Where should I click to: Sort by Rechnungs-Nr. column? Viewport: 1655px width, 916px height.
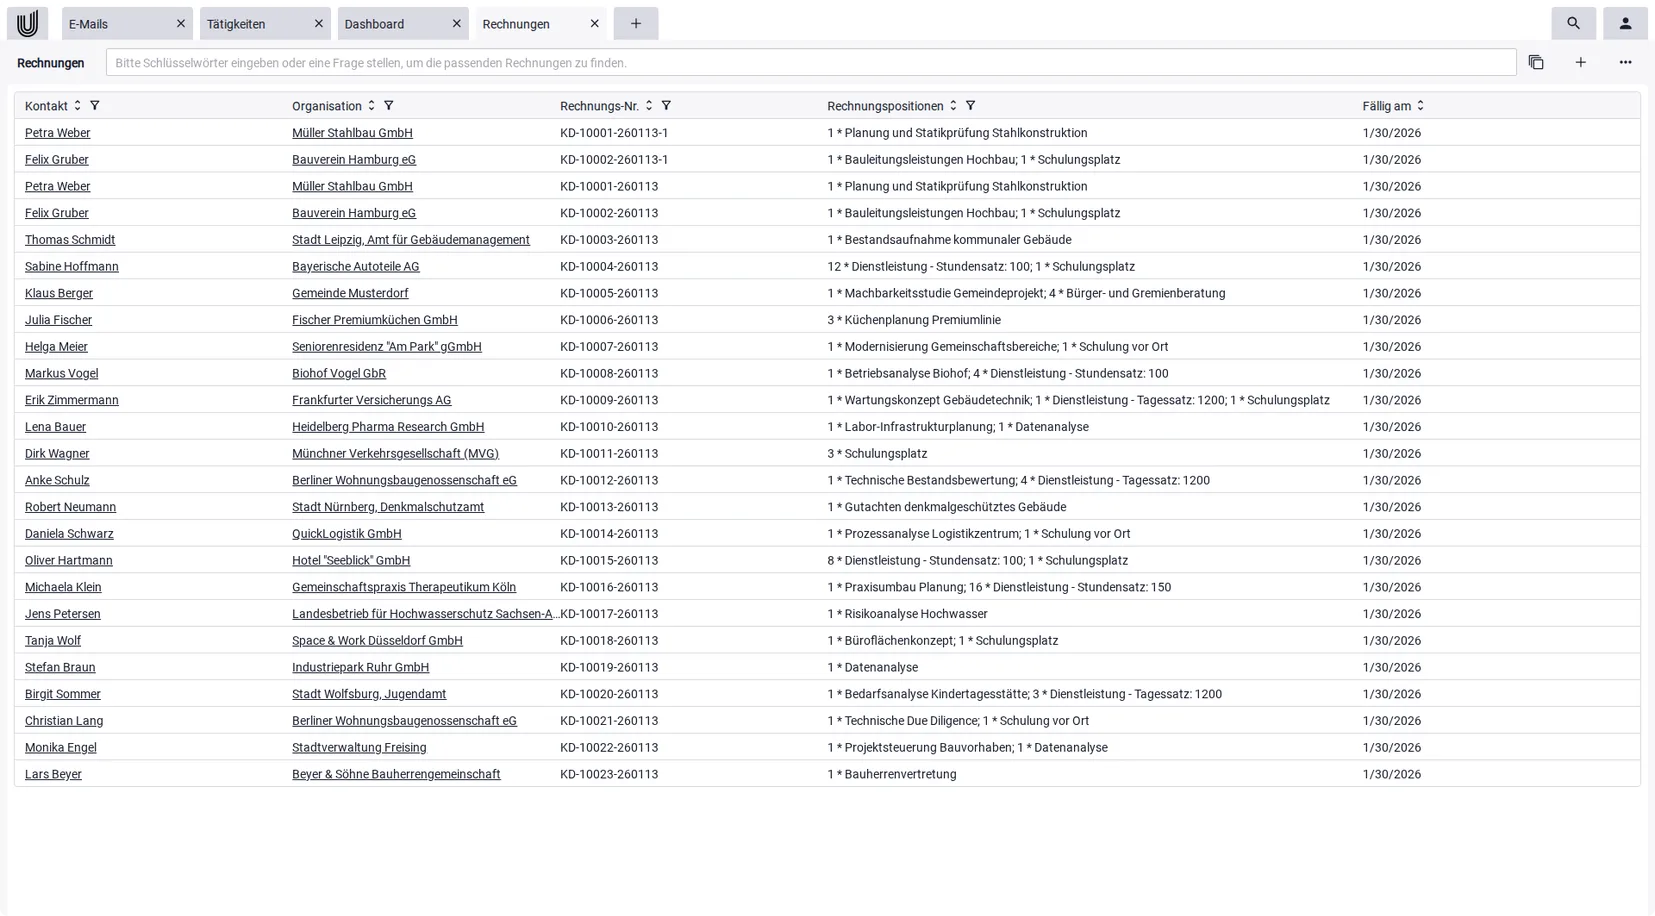[648, 105]
